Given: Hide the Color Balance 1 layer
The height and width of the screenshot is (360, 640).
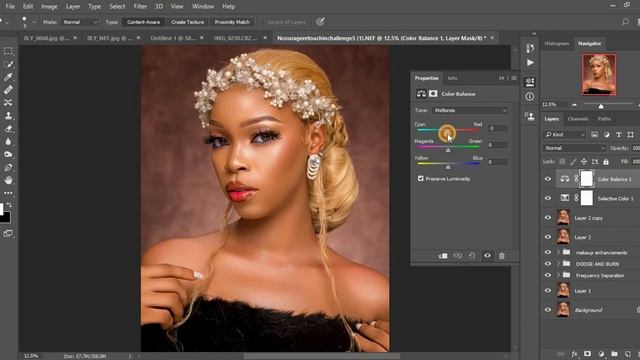Looking at the screenshot, I should (548, 179).
